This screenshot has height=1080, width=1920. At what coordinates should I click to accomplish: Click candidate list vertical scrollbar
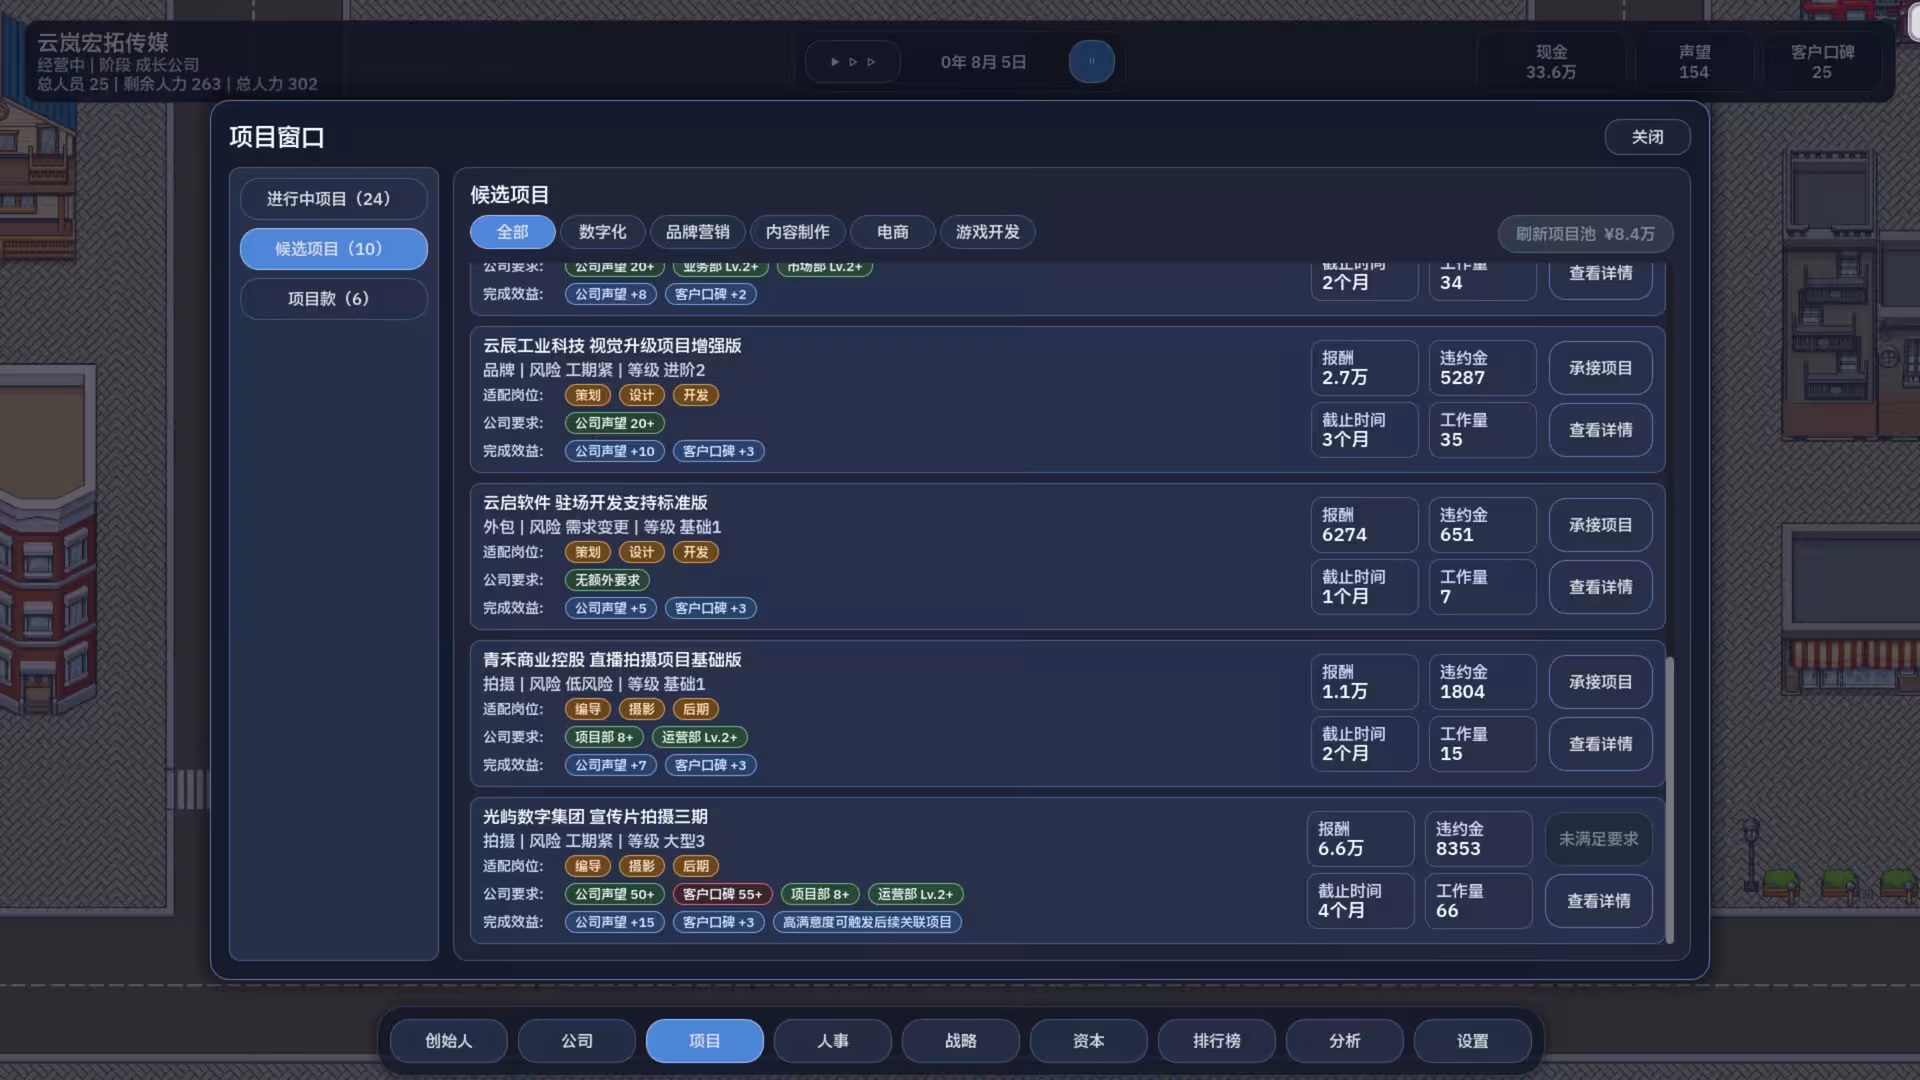click(1669, 800)
